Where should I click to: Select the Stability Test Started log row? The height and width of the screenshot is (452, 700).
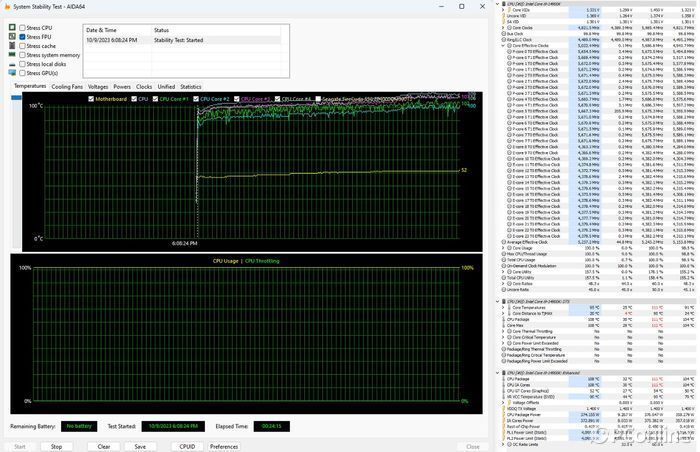click(x=183, y=40)
